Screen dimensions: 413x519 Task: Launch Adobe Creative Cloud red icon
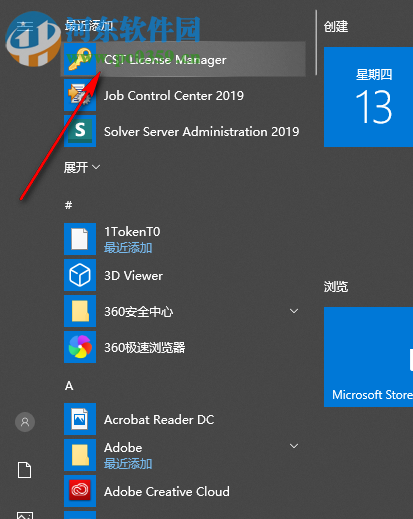tap(80, 491)
